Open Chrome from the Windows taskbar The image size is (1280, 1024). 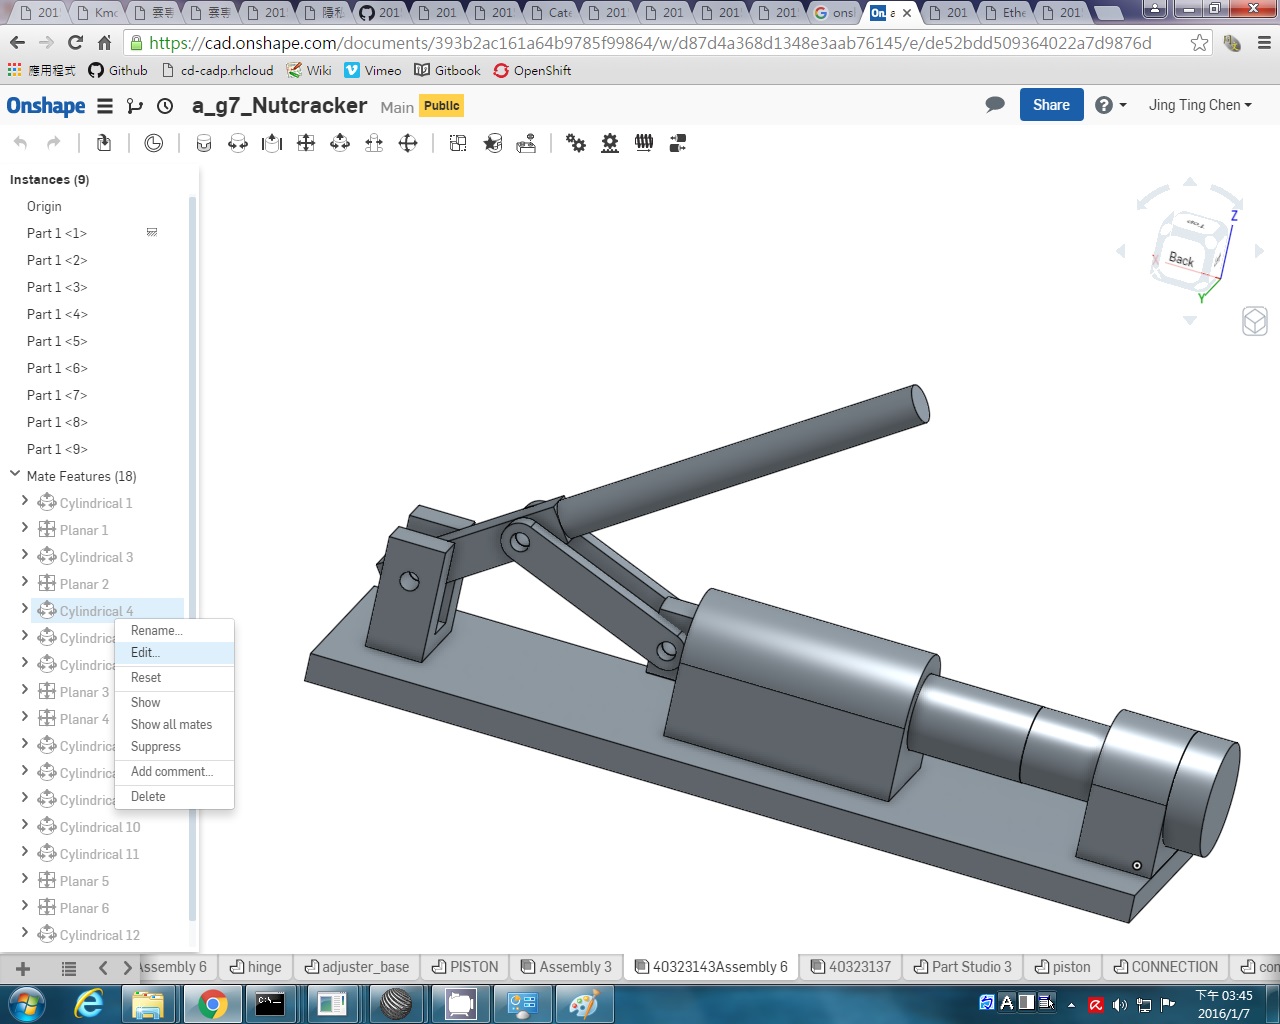coord(212,1003)
